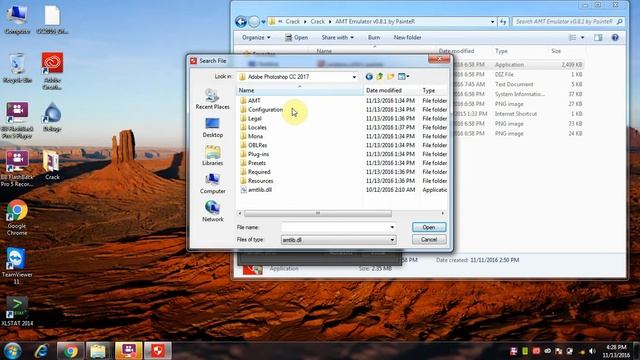
Task: Go to Desktop in the dialog's places bar
Action: 212,127
